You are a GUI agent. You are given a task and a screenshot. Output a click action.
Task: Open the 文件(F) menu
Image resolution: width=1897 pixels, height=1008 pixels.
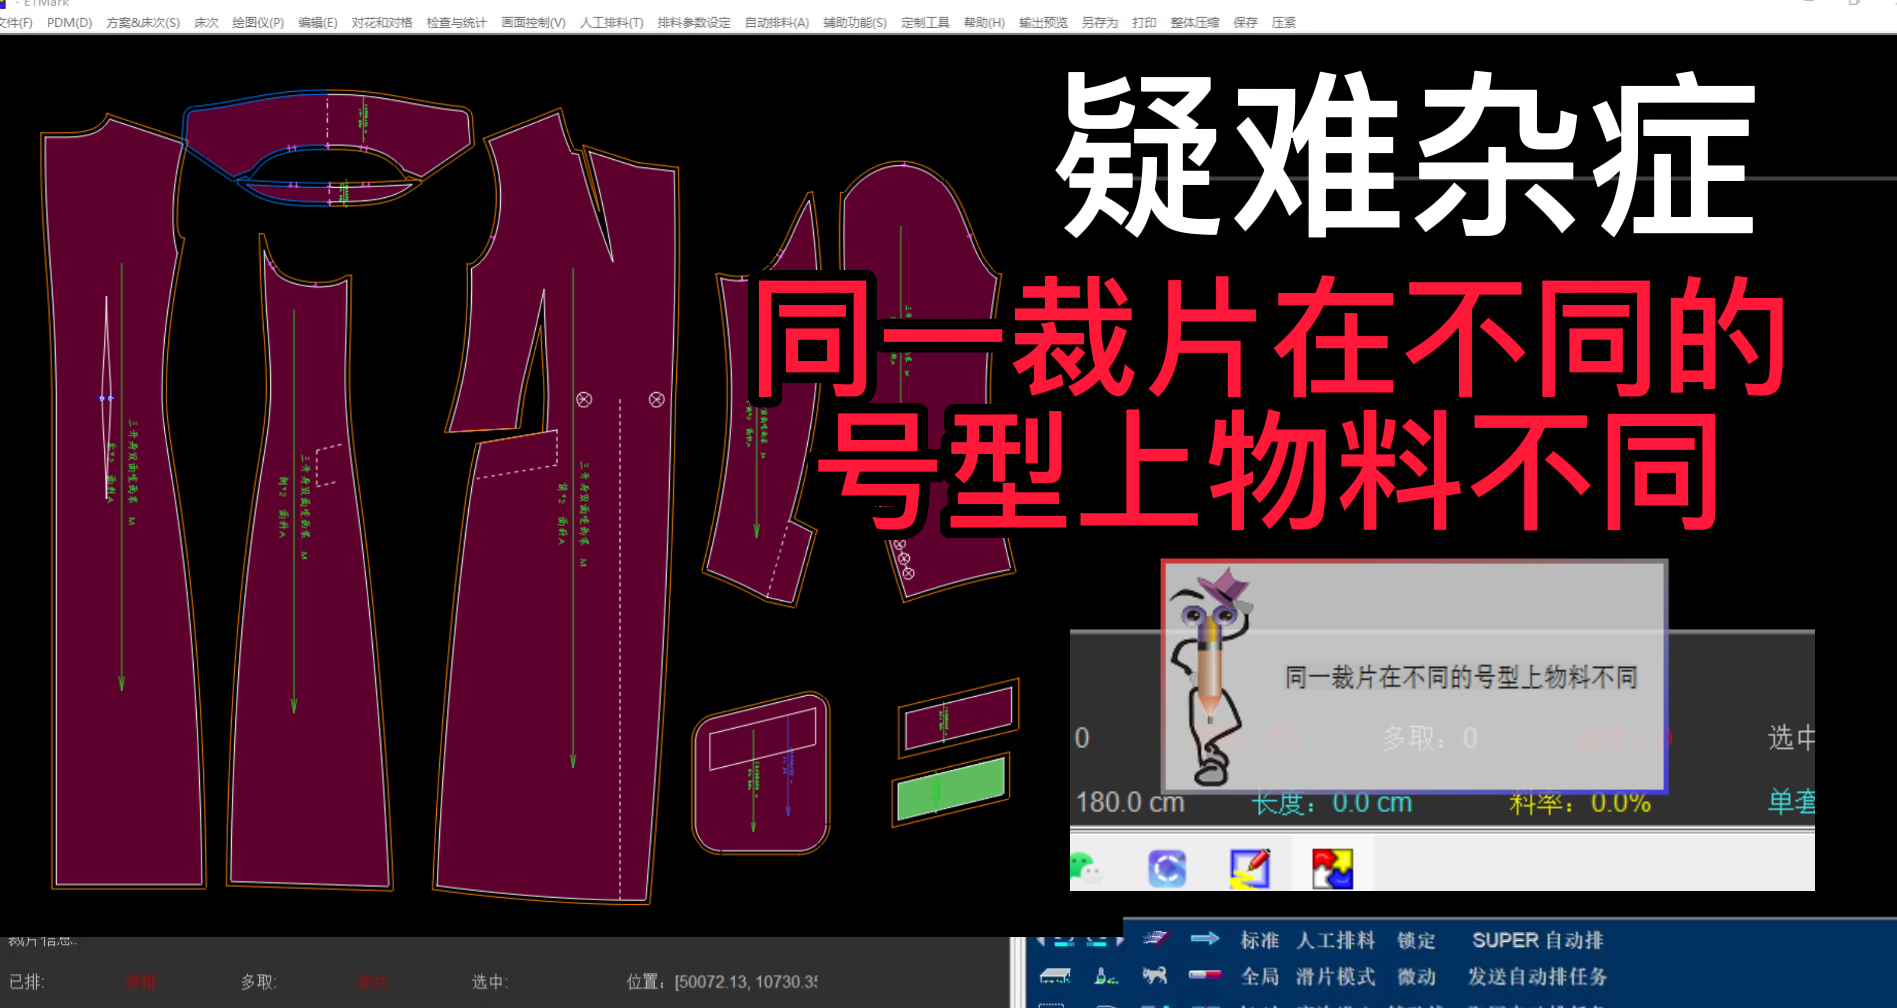click(15, 23)
